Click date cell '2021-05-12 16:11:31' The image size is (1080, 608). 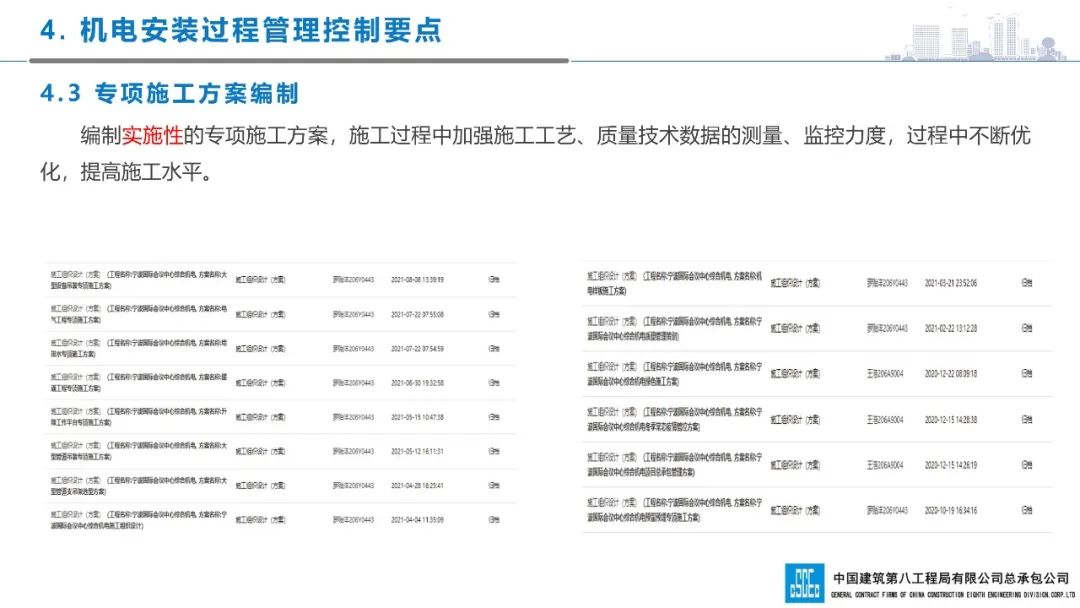(417, 451)
